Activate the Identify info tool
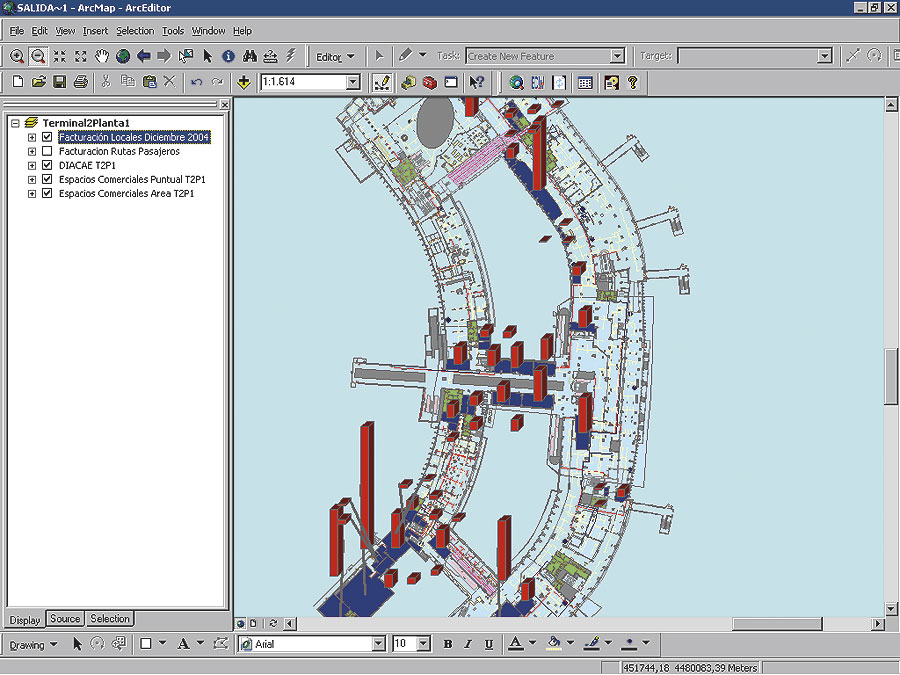 pos(228,57)
